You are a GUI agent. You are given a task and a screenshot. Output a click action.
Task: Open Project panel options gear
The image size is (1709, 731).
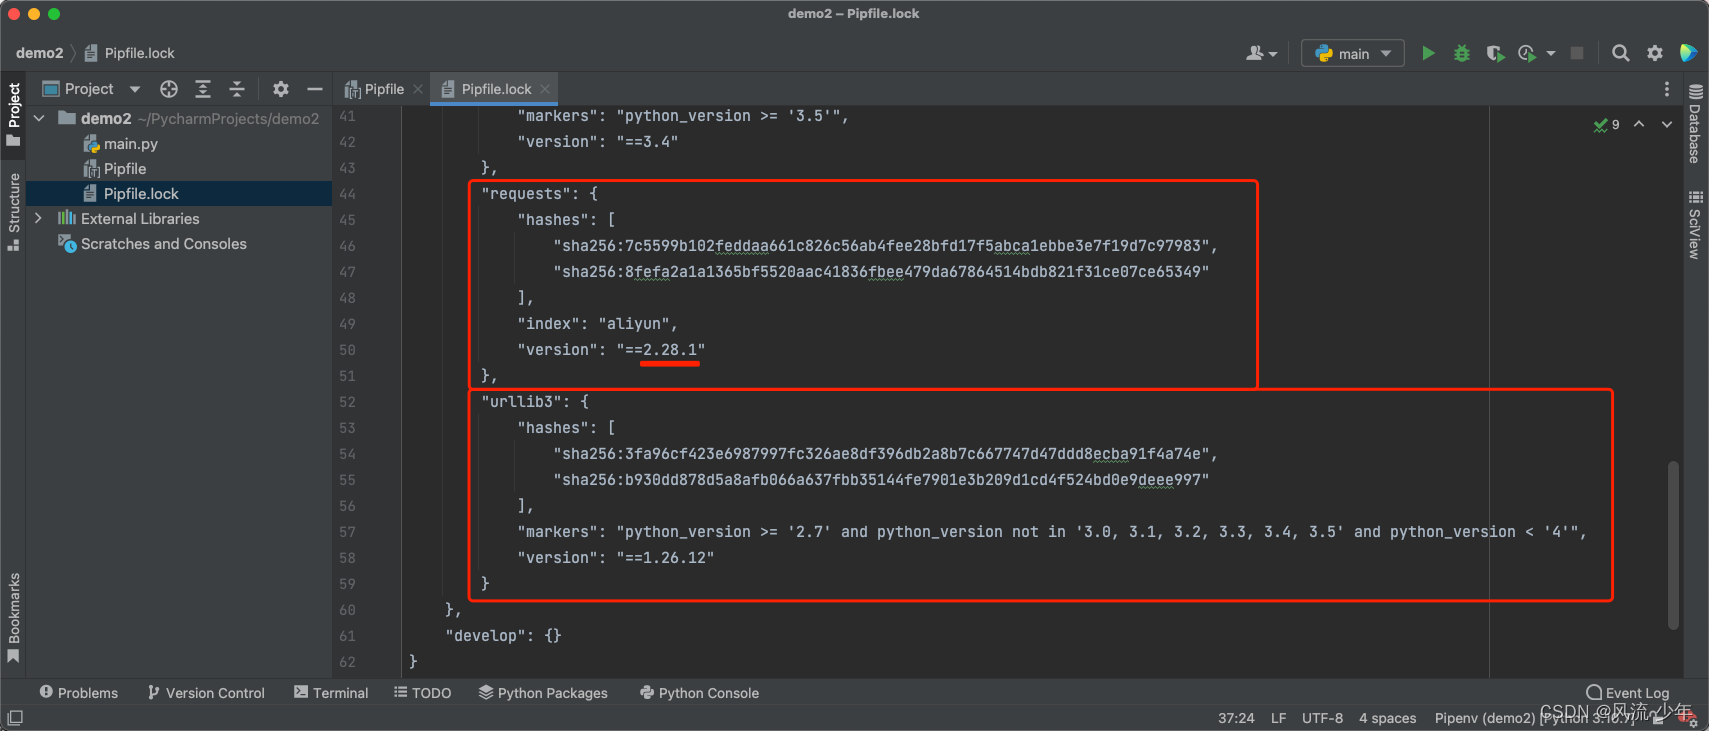[281, 89]
